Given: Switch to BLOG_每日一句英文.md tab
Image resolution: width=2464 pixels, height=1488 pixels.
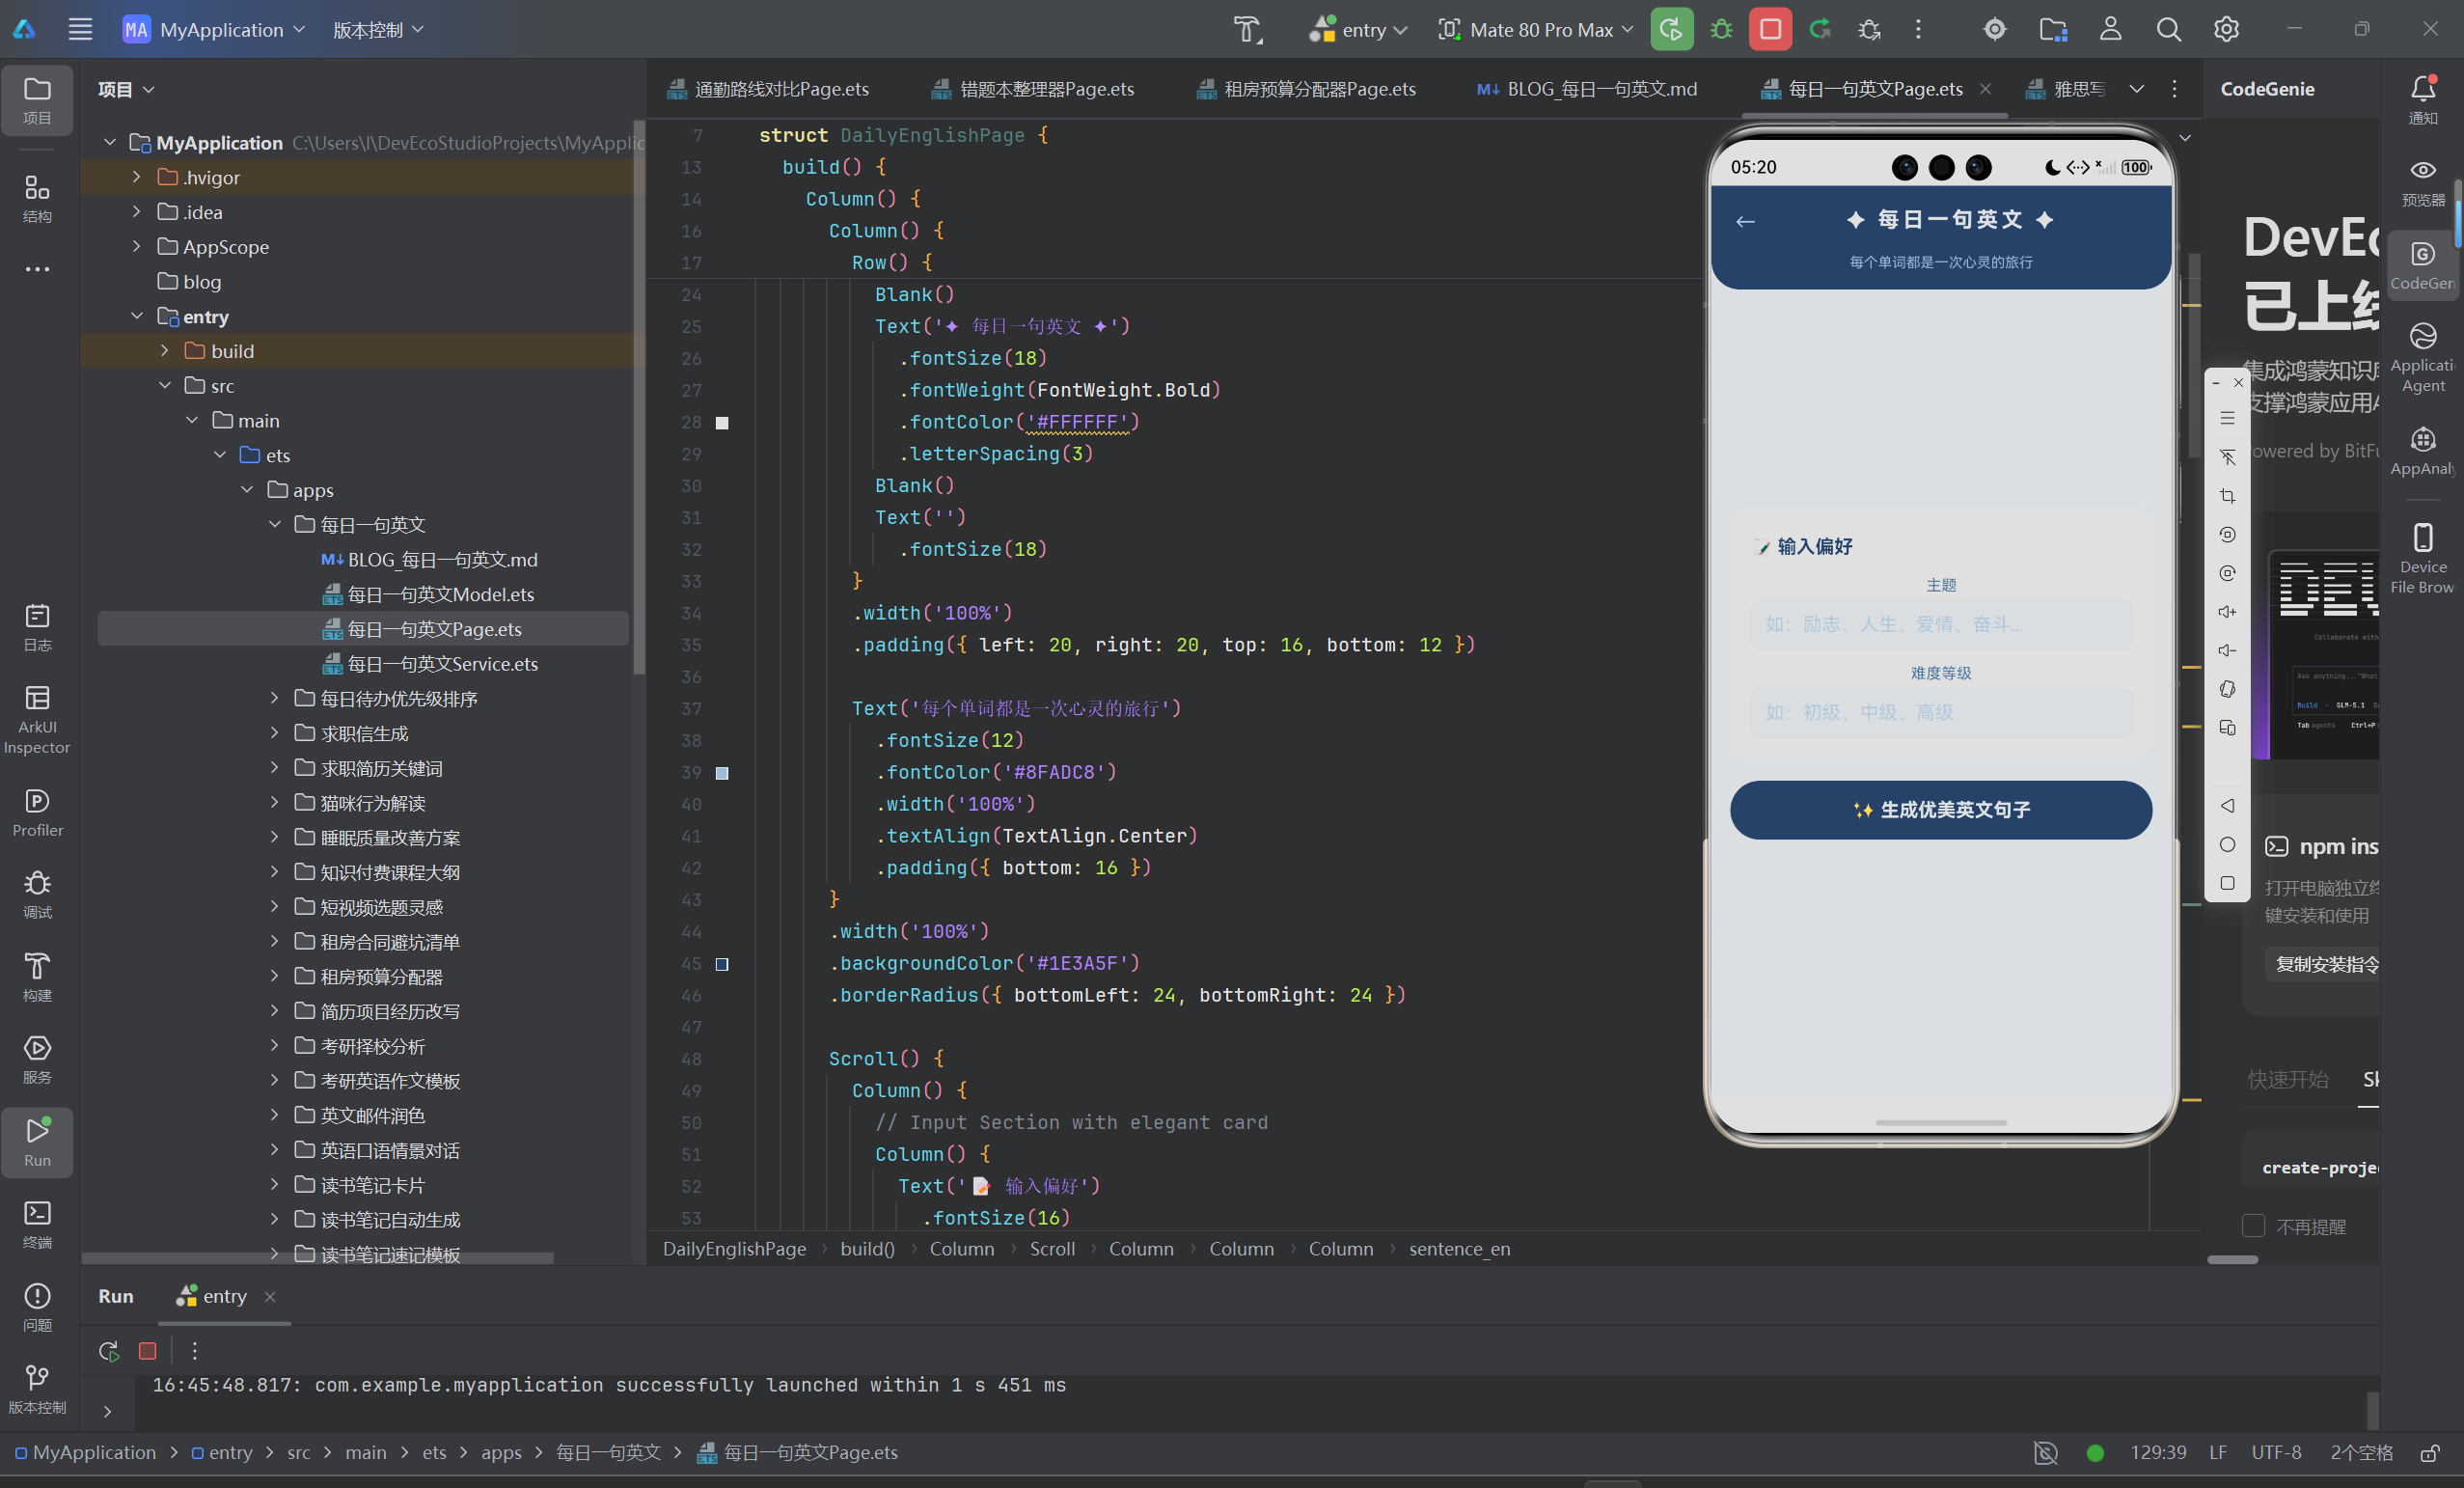Looking at the screenshot, I should coord(1587,89).
